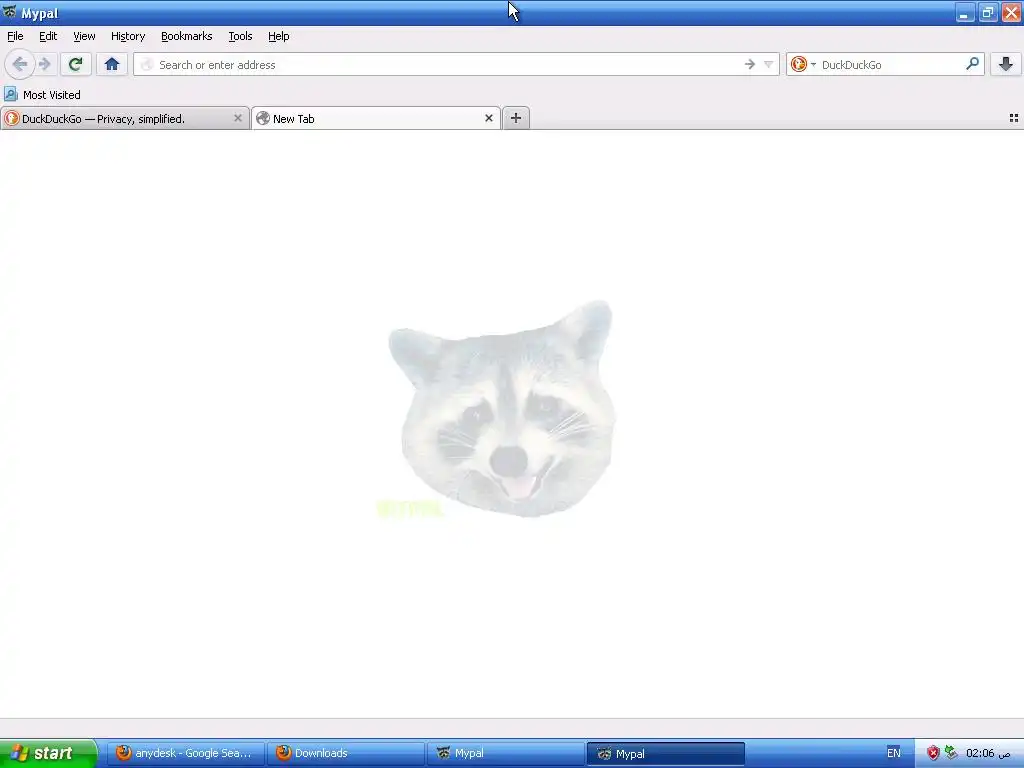Go back with the back arrow button

[x=20, y=64]
